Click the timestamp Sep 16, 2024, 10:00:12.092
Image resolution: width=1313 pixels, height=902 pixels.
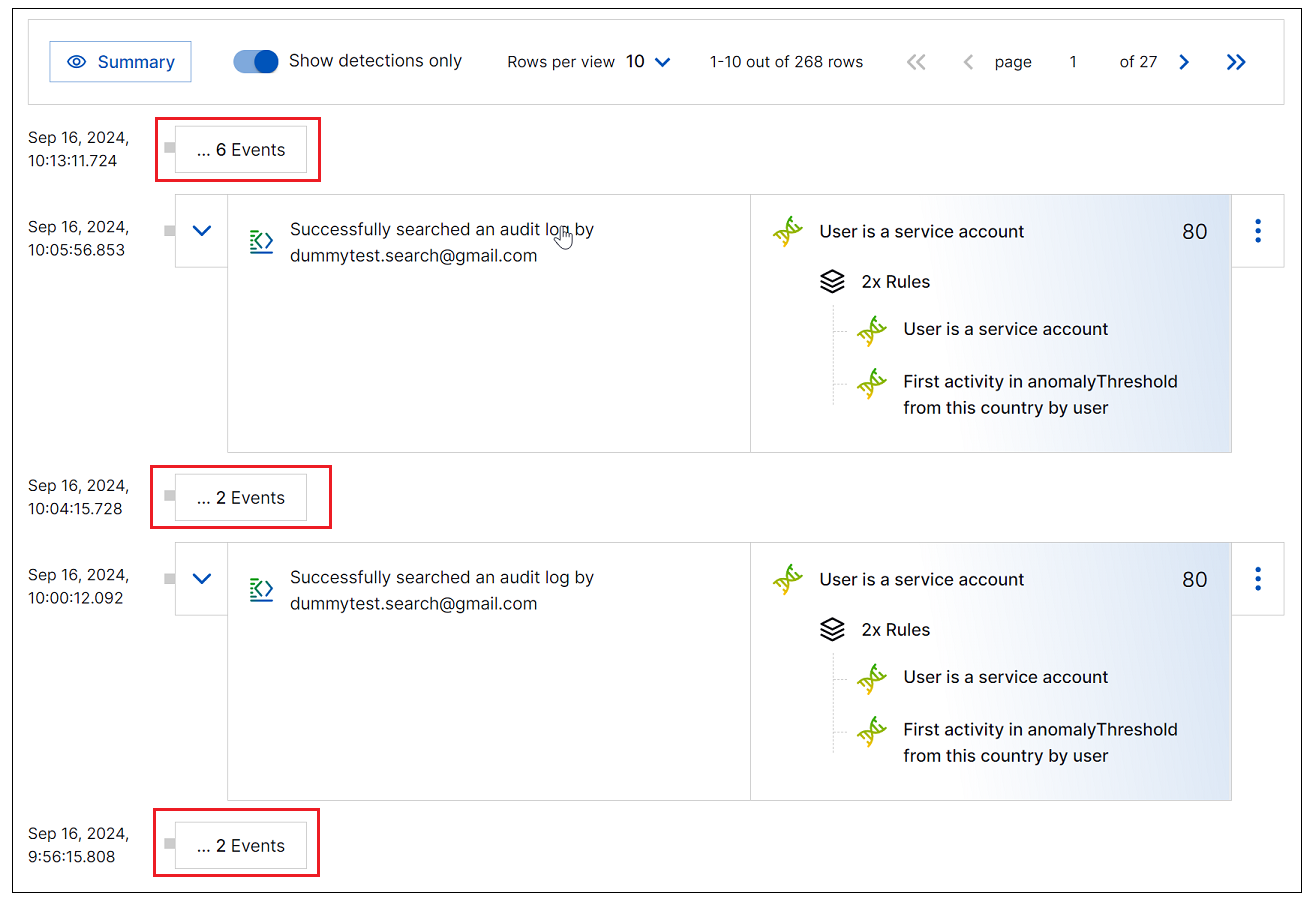coord(78,586)
